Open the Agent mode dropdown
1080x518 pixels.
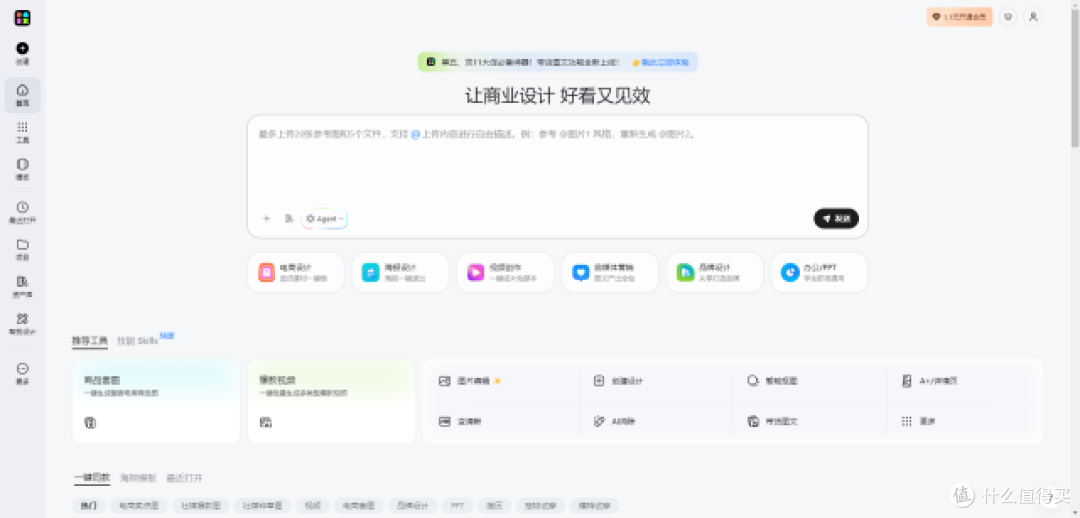pyautogui.click(x=324, y=218)
